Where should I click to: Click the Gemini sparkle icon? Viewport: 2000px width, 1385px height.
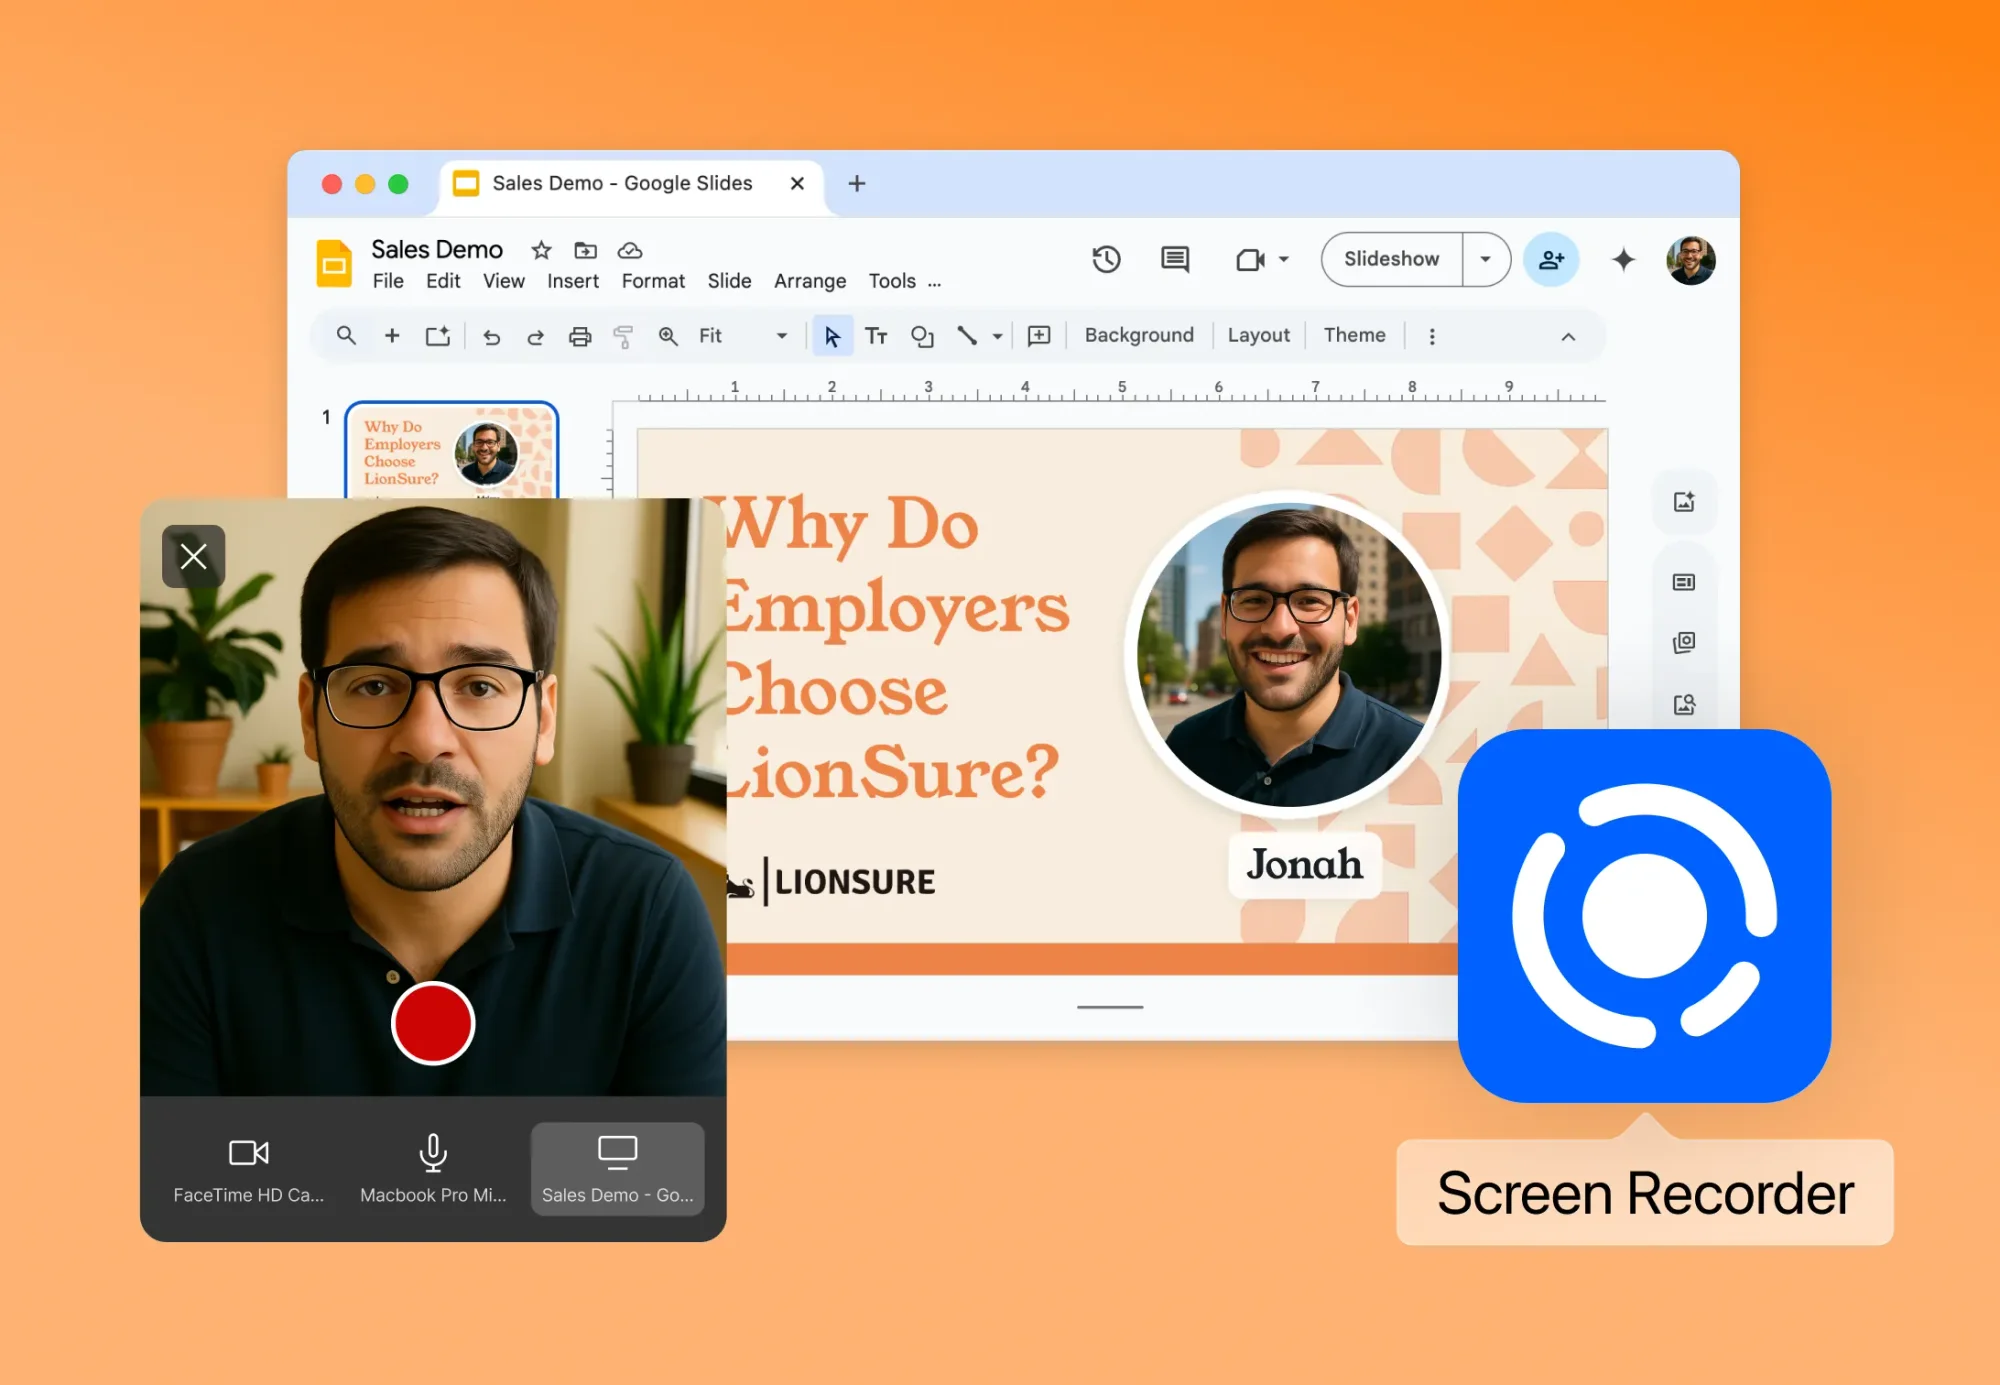pos(1623,260)
